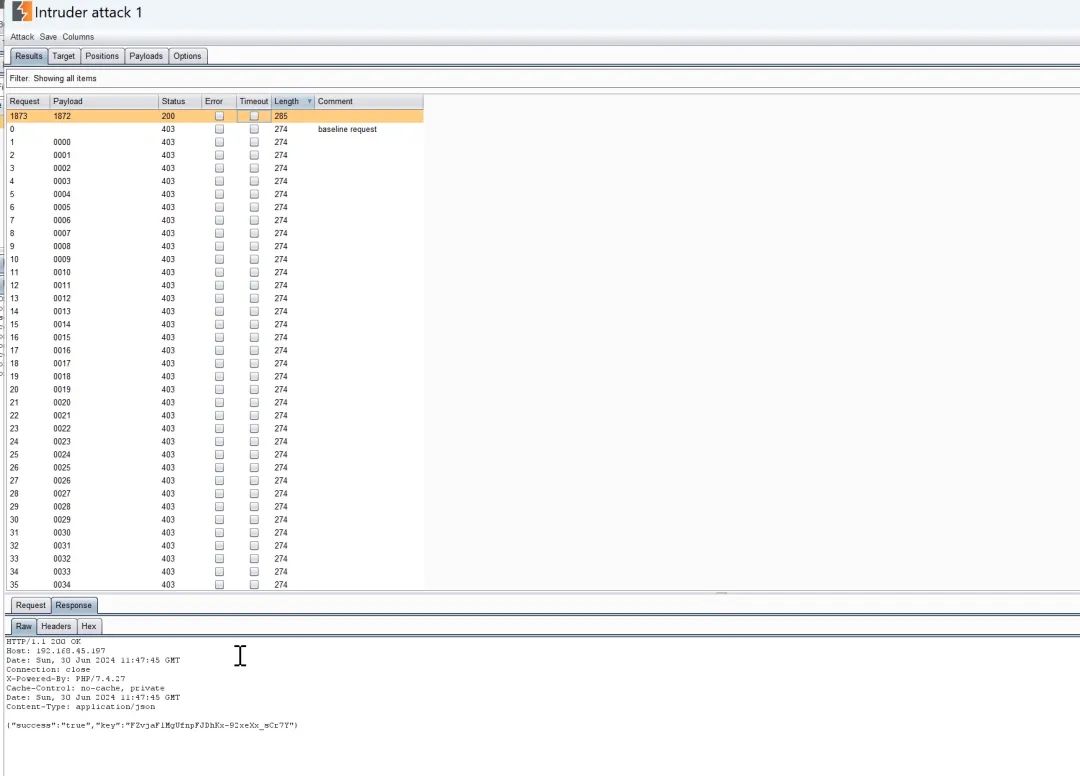This screenshot has height=776, width=1080.
Task: Toggle Timeout checkbox for baseline request row
Action: [254, 129]
